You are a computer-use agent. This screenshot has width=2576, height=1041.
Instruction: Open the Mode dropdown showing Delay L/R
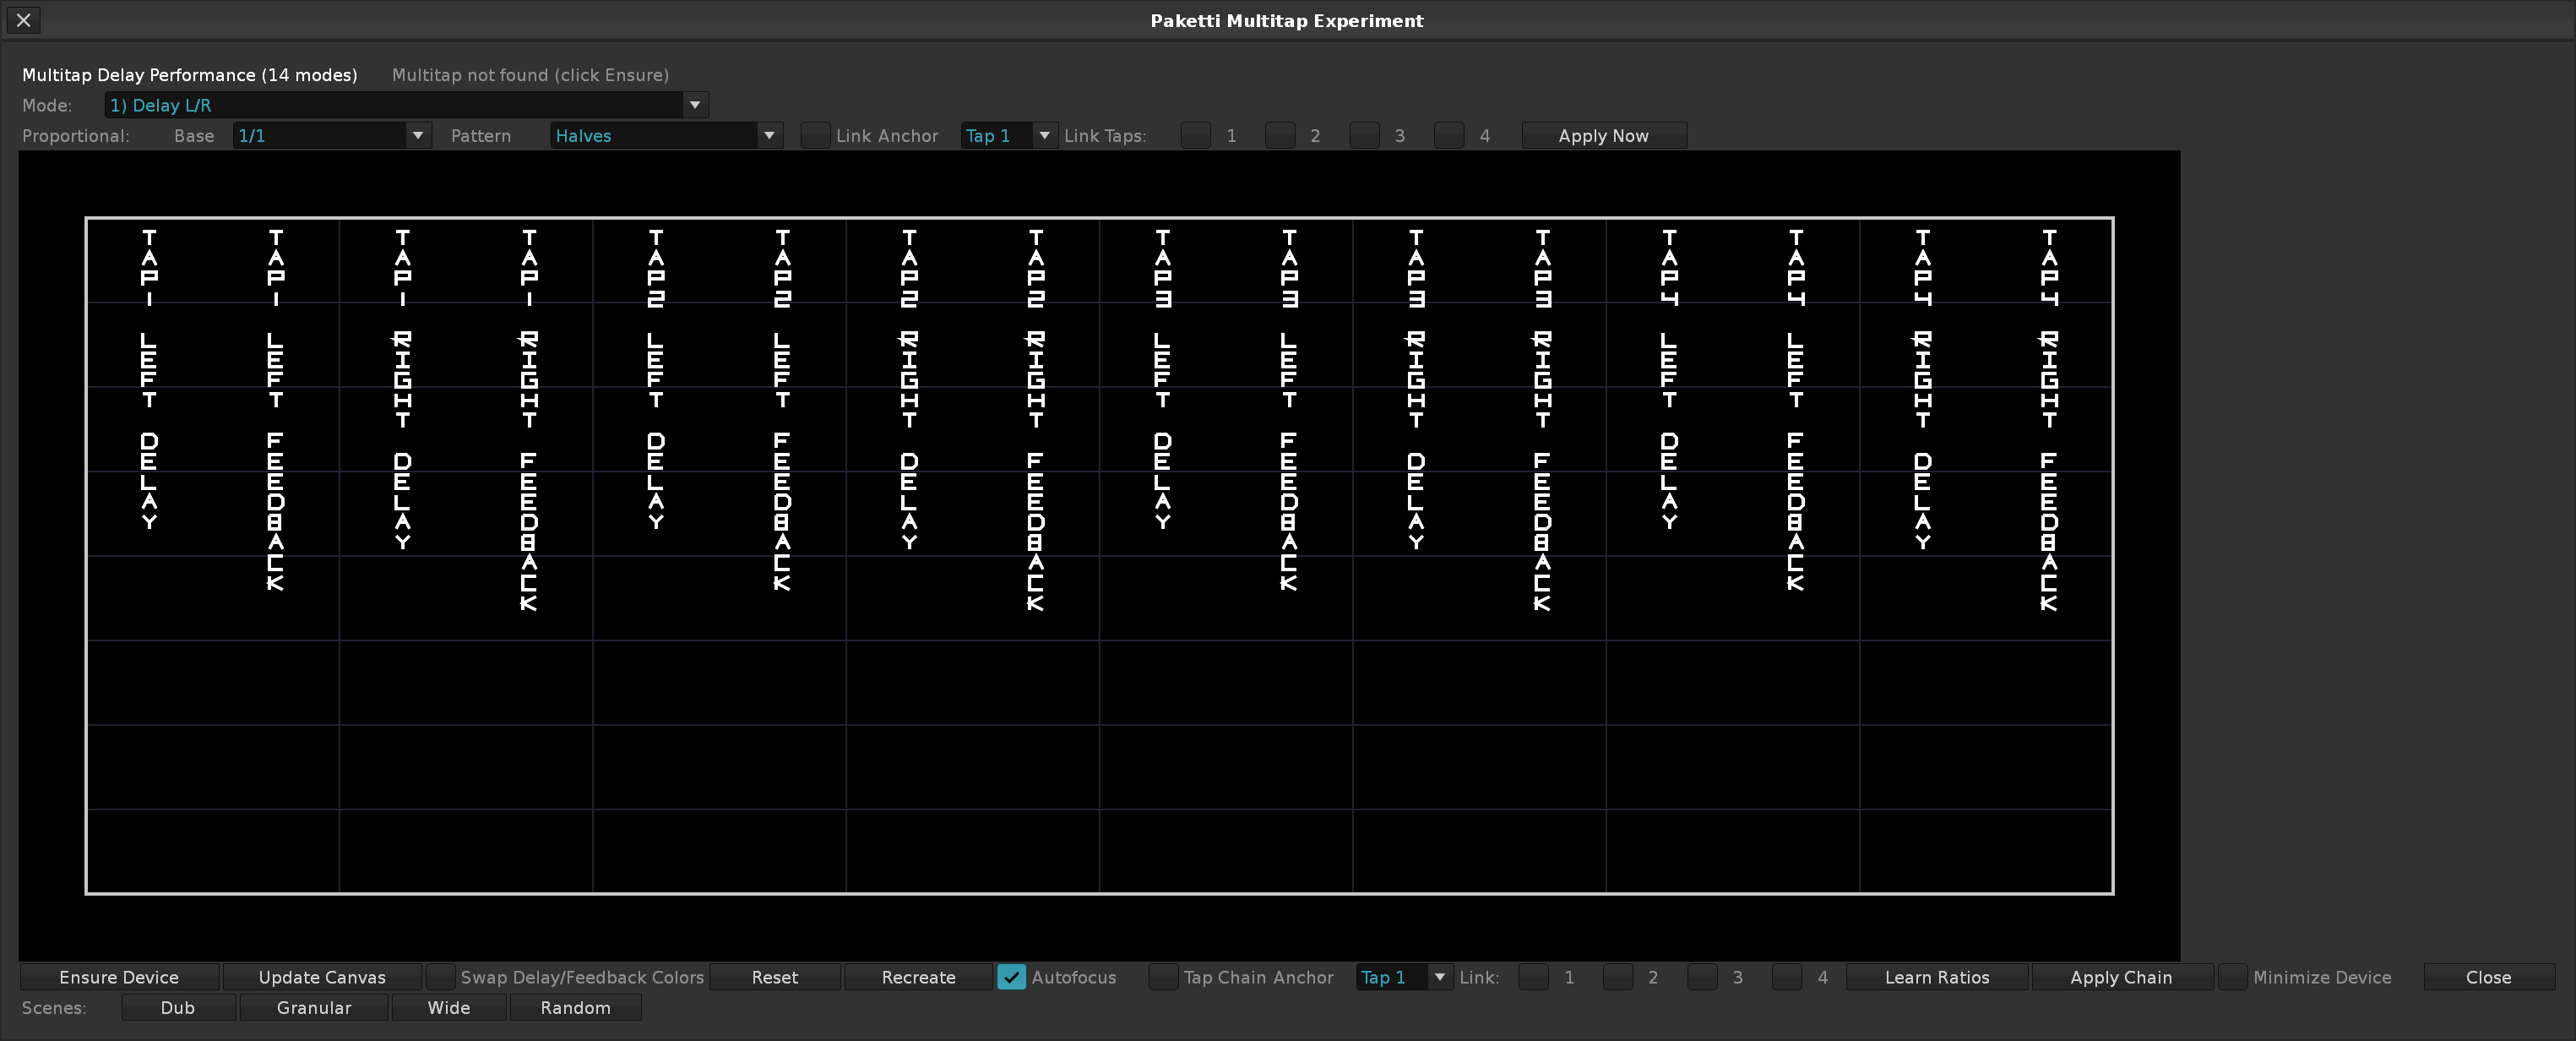(x=406, y=105)
